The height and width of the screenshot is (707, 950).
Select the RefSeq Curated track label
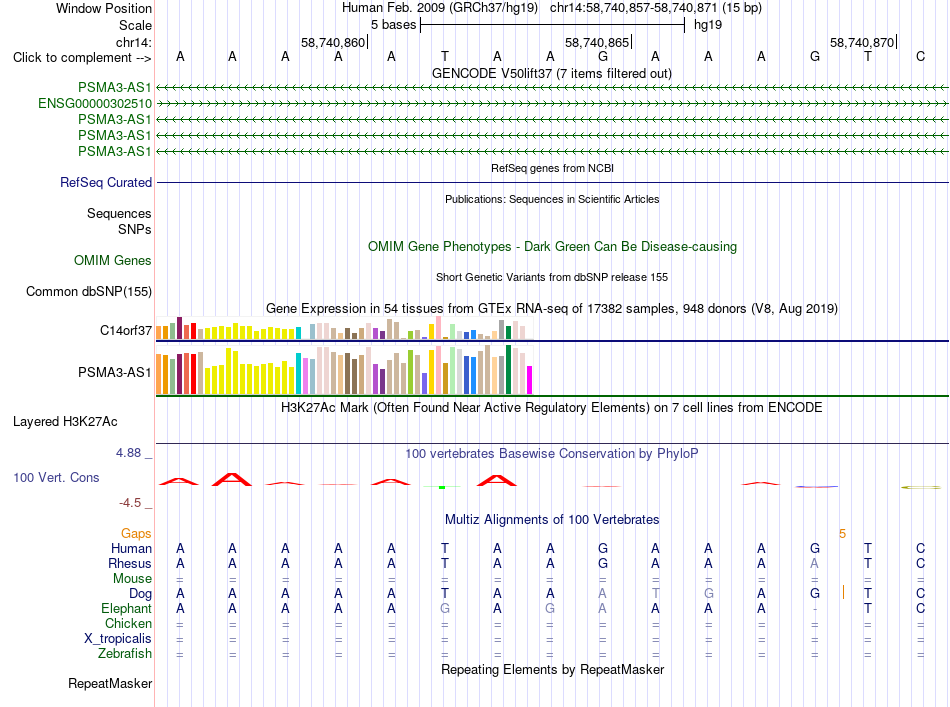[x=106, y=182]
